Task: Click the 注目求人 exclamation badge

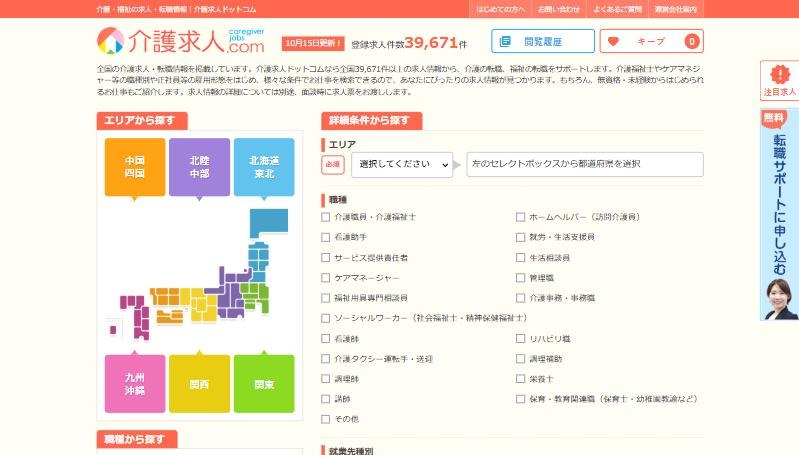Action: coord(779,81)
